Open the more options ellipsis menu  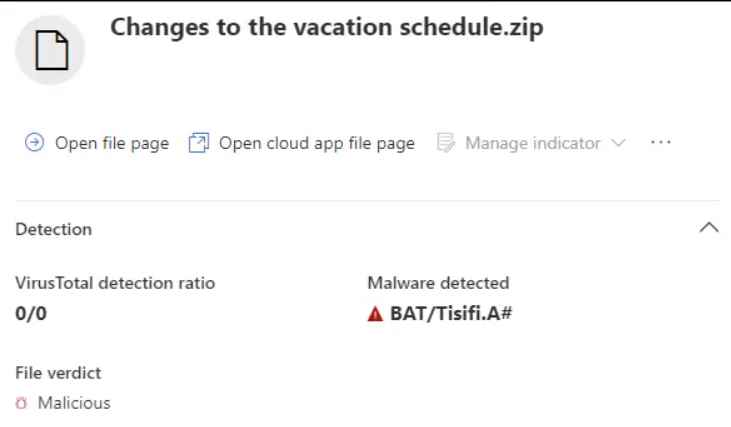(x=660, y=144)
